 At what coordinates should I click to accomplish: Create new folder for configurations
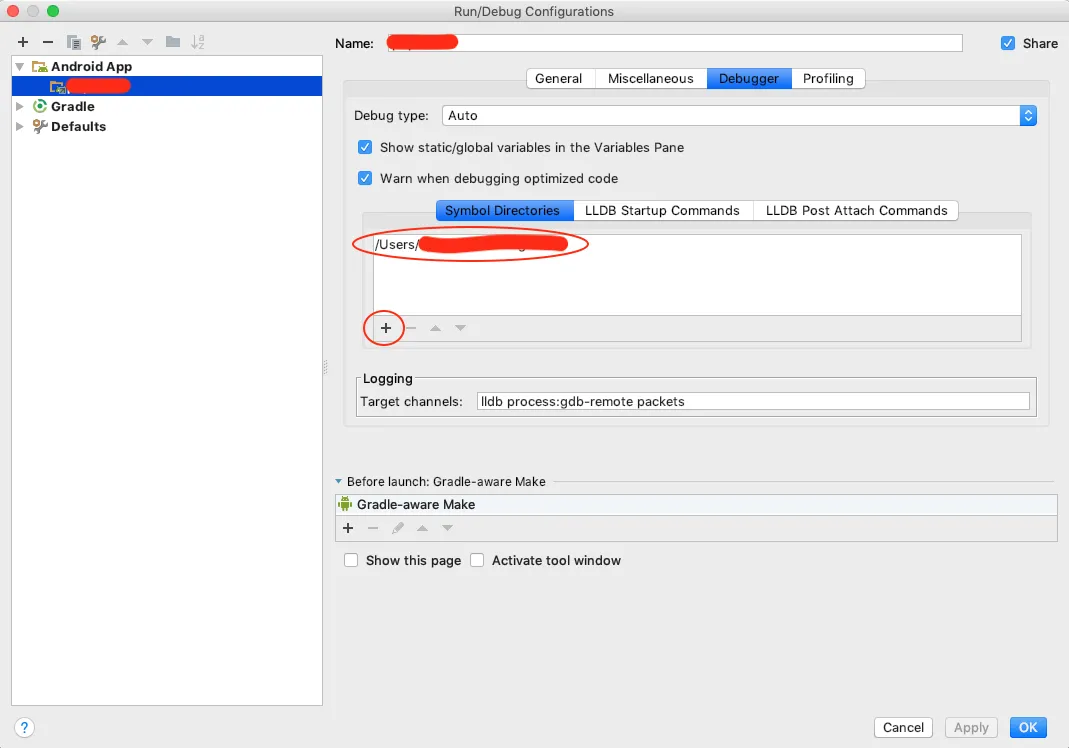tap(173, 42)
